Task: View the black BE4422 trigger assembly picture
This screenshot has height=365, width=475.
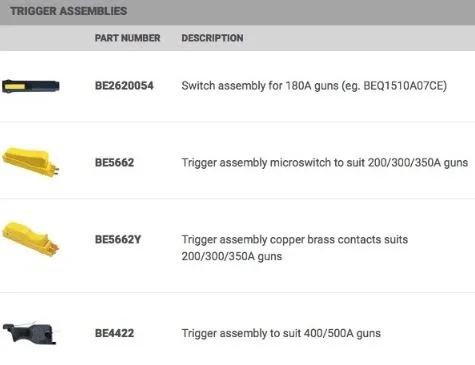Action: 29,333
